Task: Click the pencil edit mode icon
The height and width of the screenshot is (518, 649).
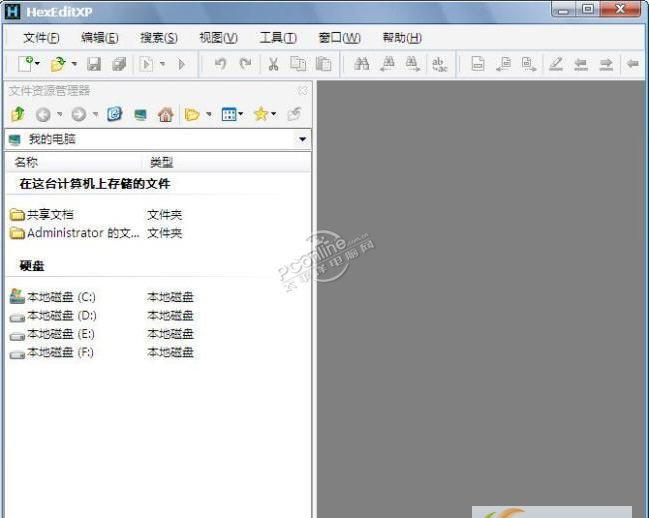Action: coord(555,64)
